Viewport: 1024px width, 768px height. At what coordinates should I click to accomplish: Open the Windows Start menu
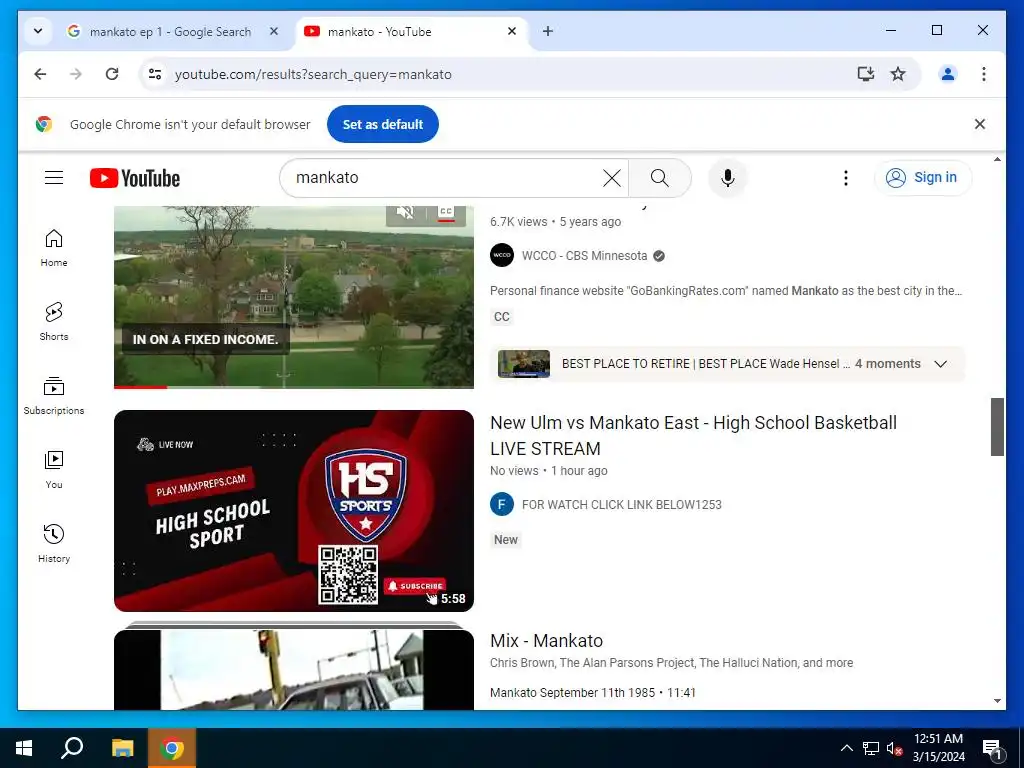24,748
